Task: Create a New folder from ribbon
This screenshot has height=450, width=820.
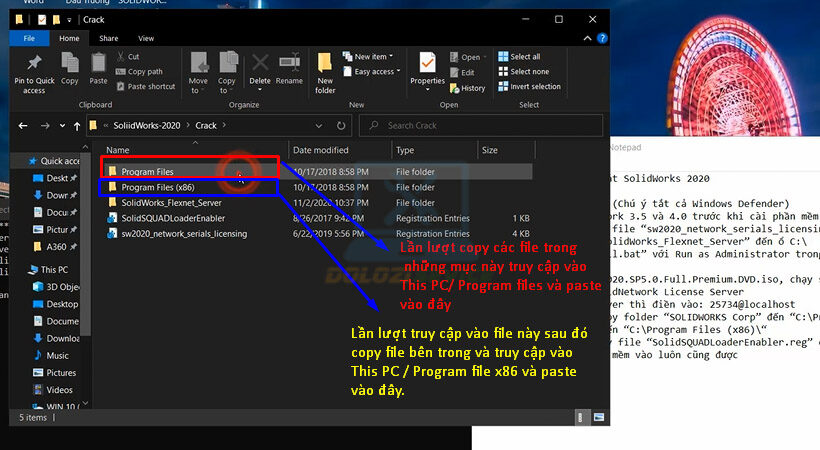Action: [325, 72]
